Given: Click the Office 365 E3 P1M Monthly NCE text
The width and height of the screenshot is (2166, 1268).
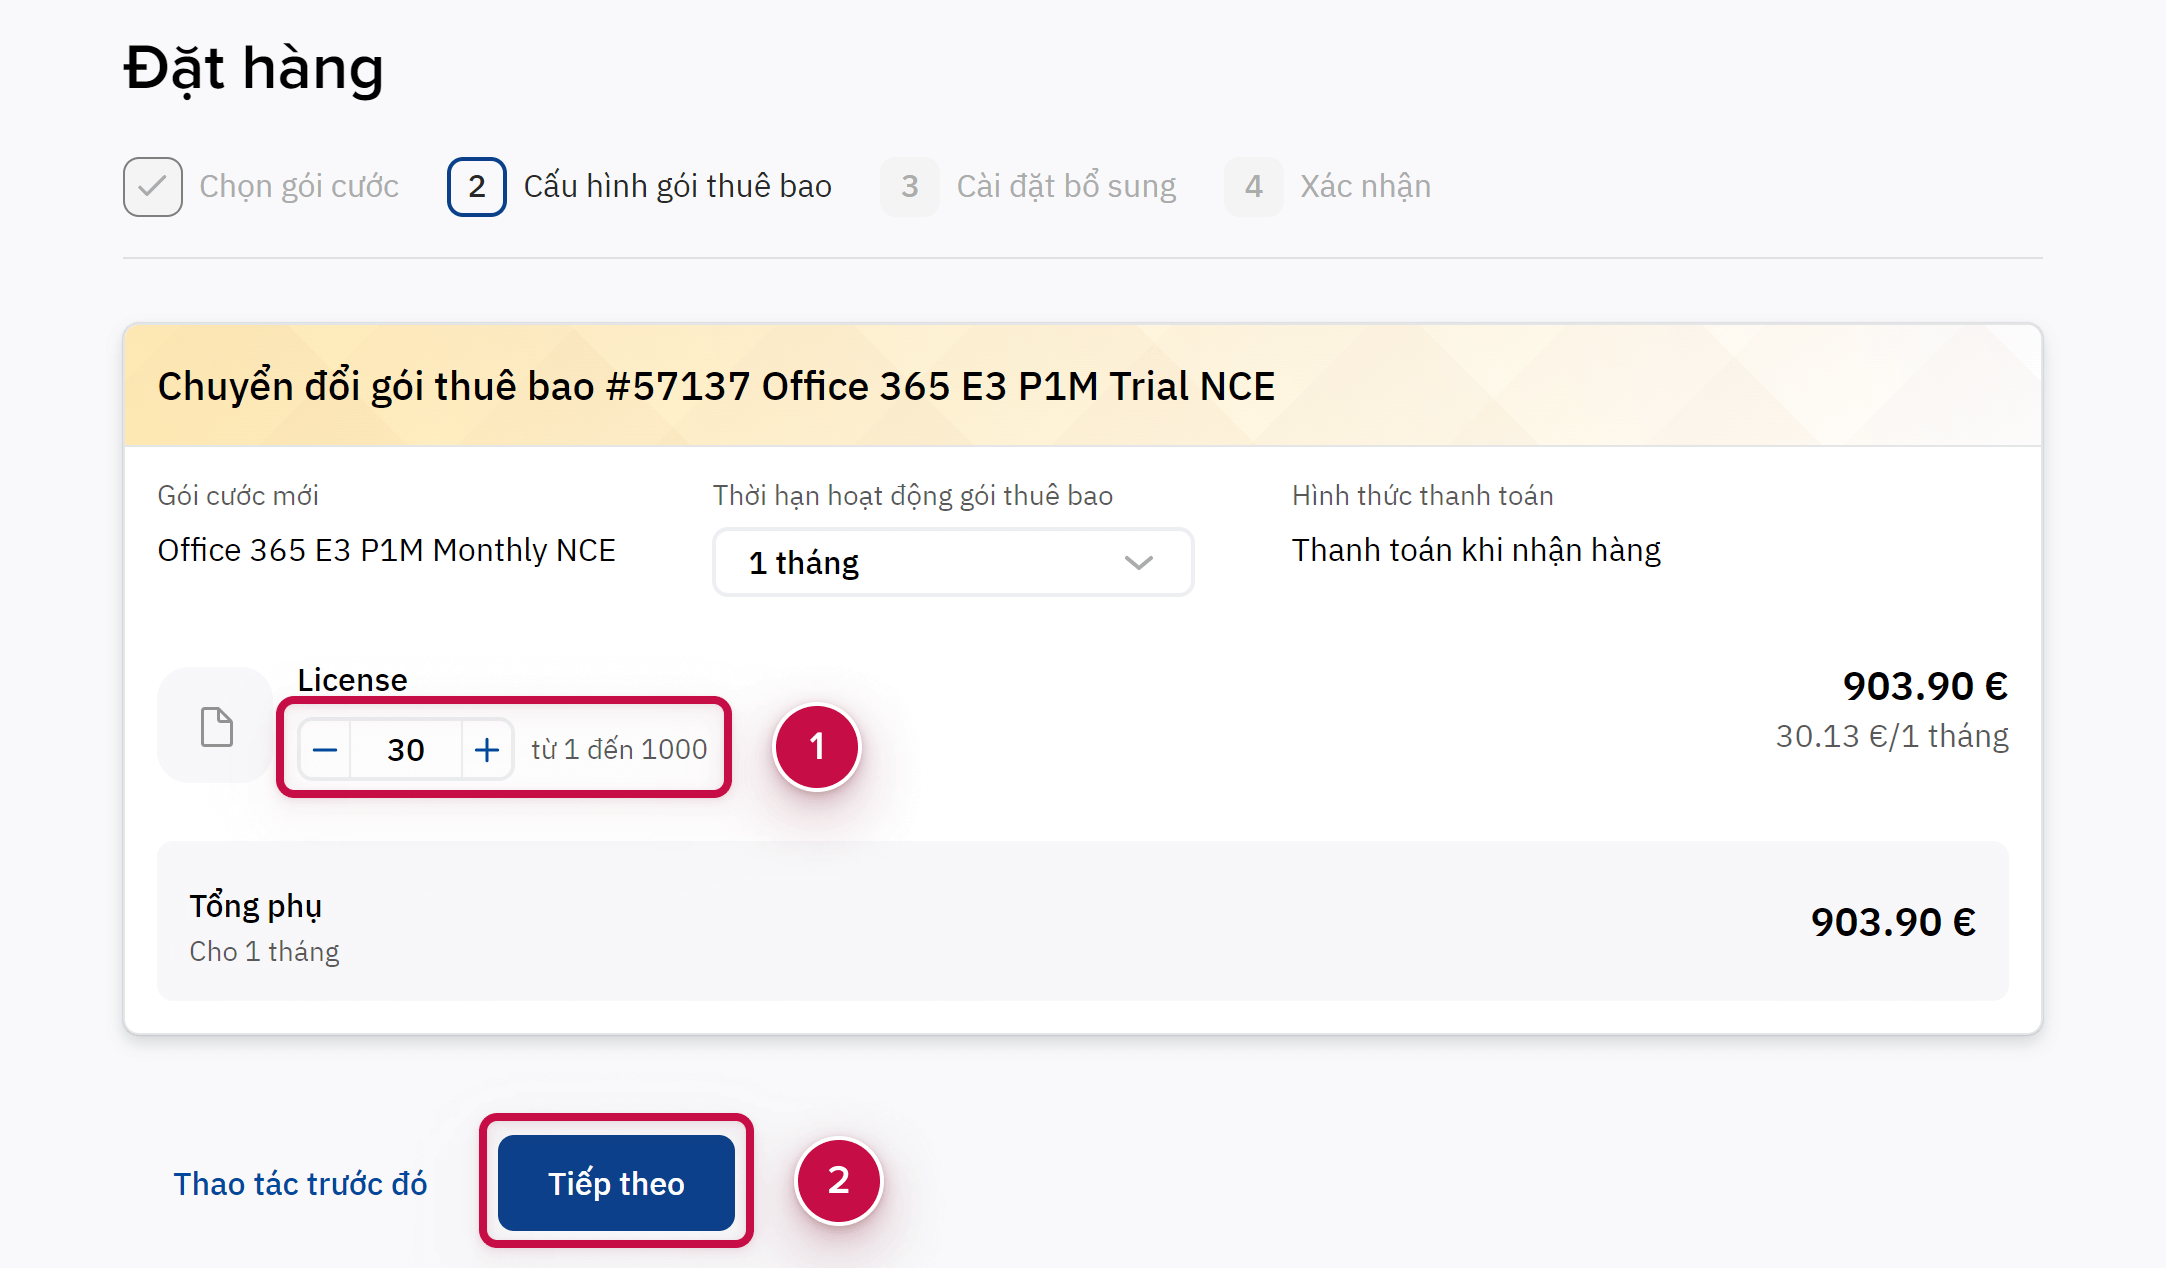Looking at the screenshot, I should tap(386, 551).
